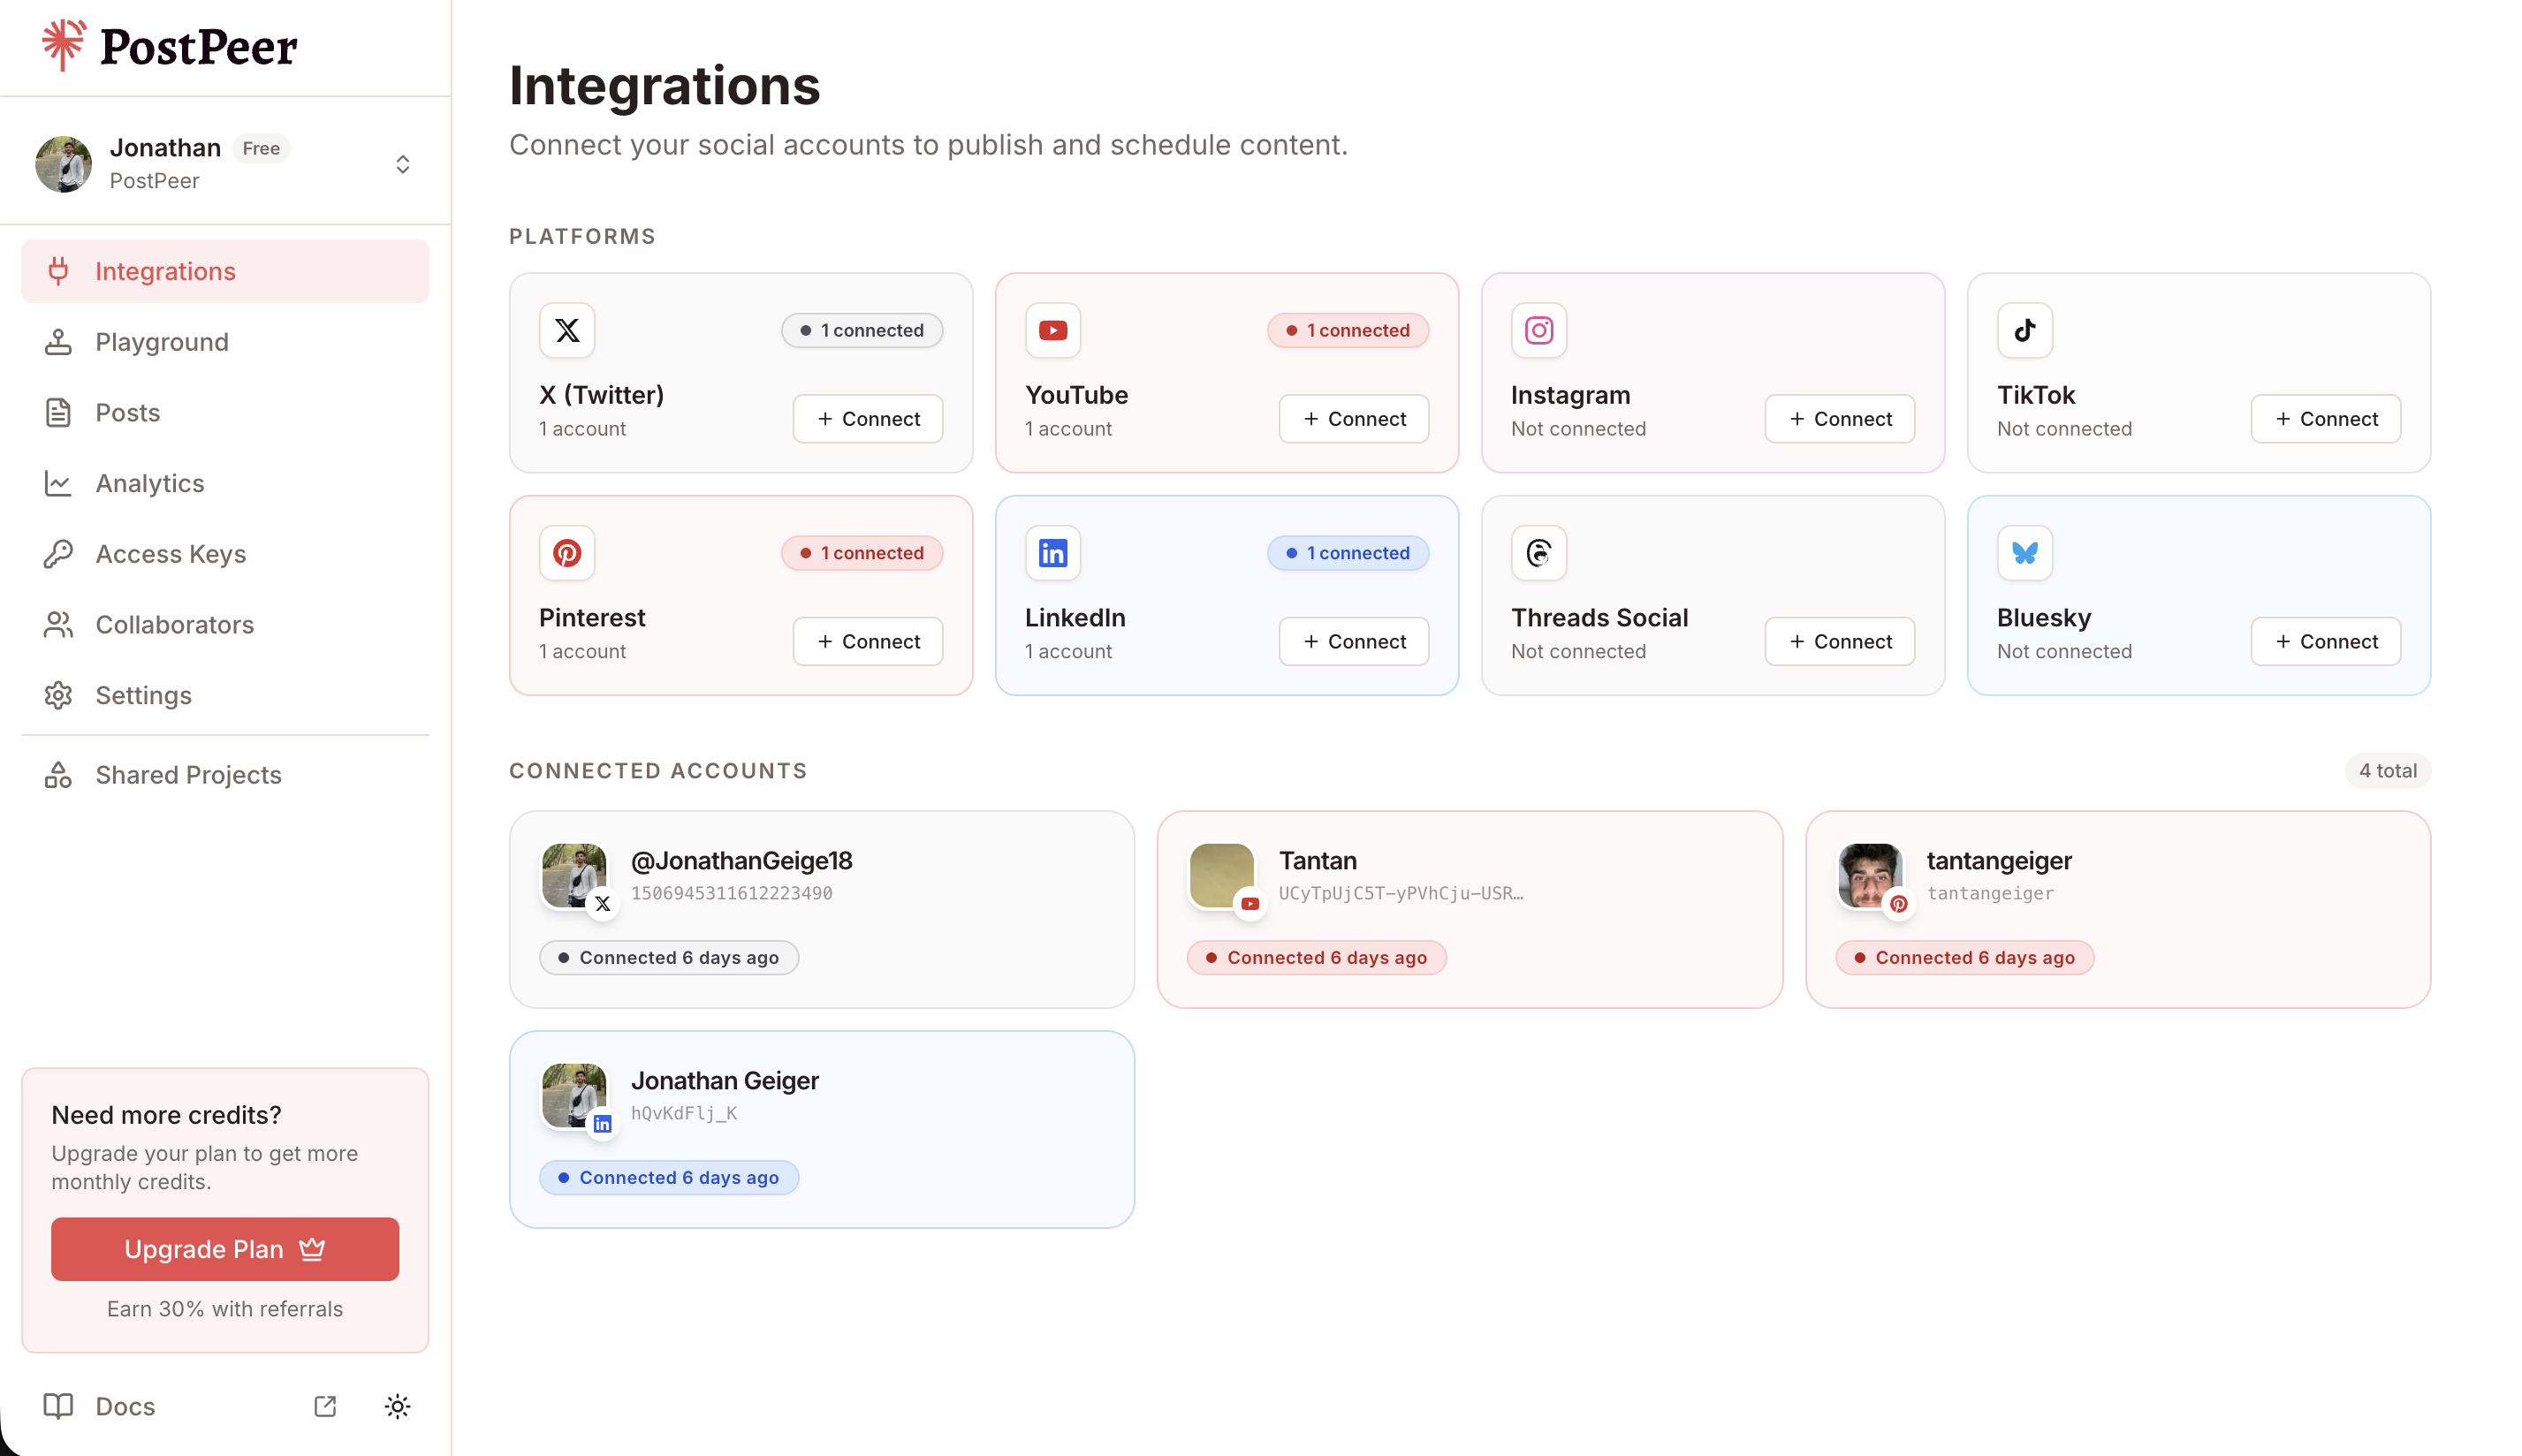2522x1456 pixels.
Task: Click the Instagram platform icon
Action: pyautogui.click(x=1538, y=330)
